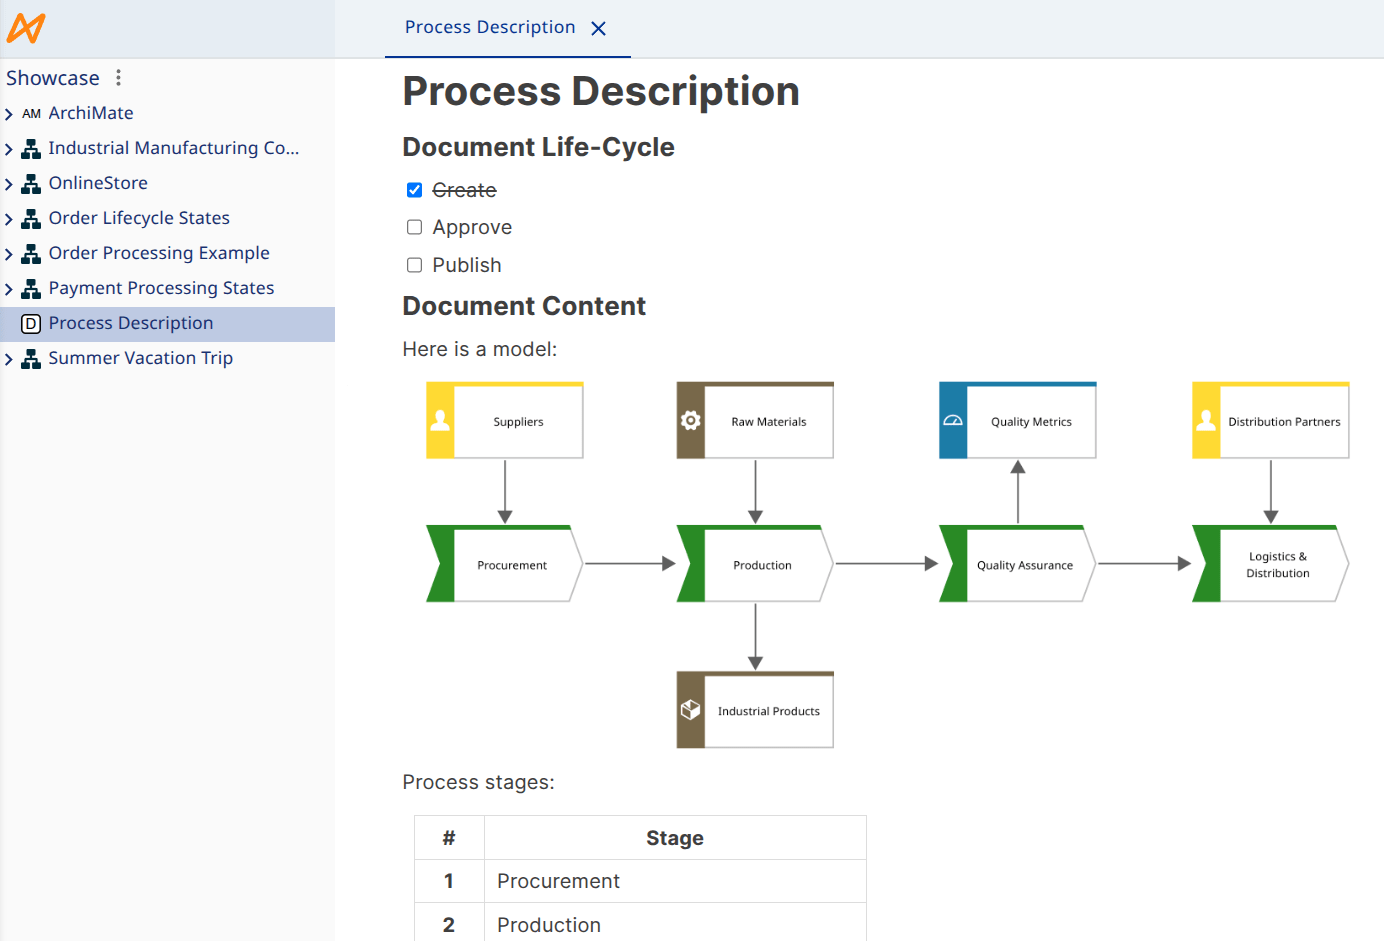The height and width of the screenshot is (941, 1384).
Task: Click the AM icon beside ArchiMate
Action: click(31, 113)
